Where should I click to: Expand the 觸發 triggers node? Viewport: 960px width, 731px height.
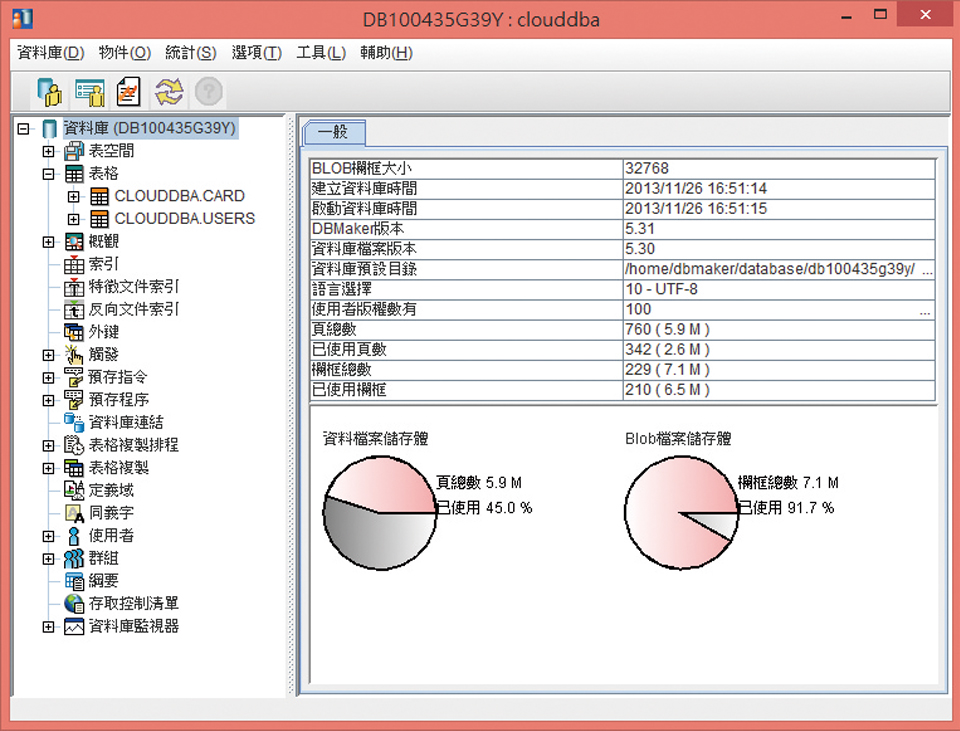pyautogui.click(x=49, y=353)
